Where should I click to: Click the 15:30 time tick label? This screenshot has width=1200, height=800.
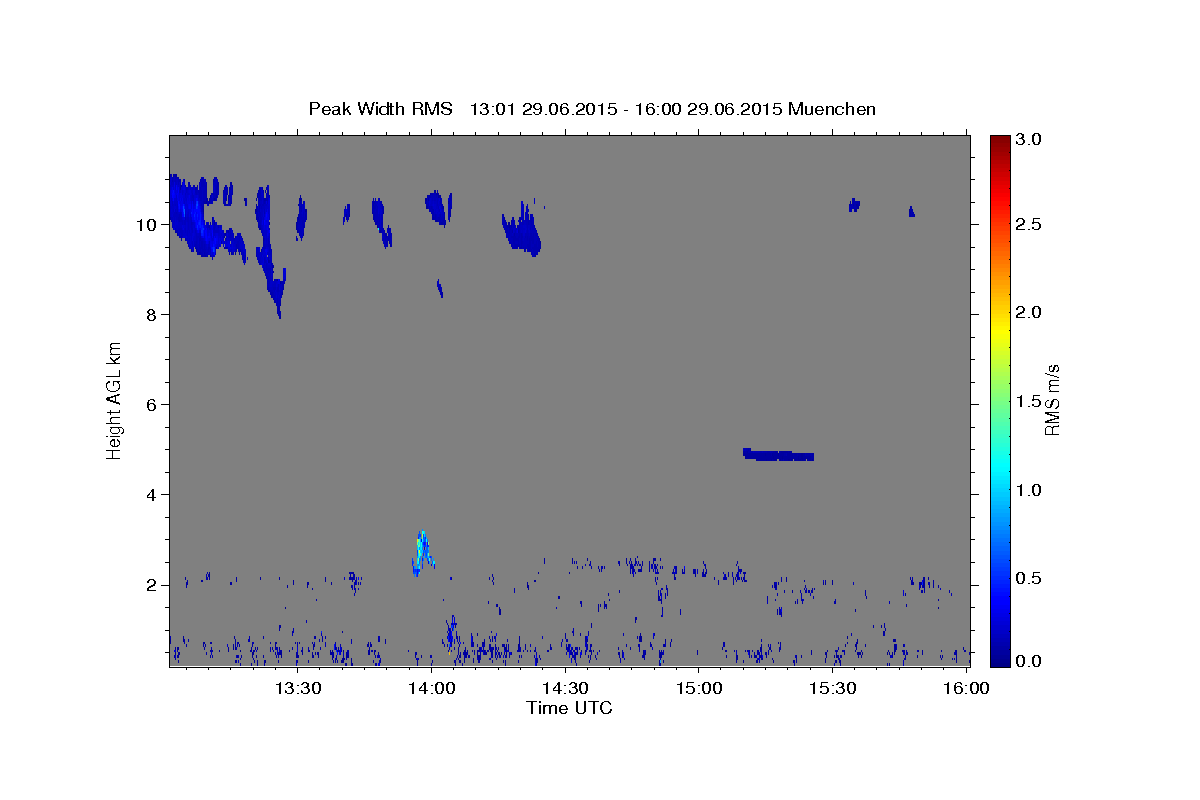tap(832, 689)
